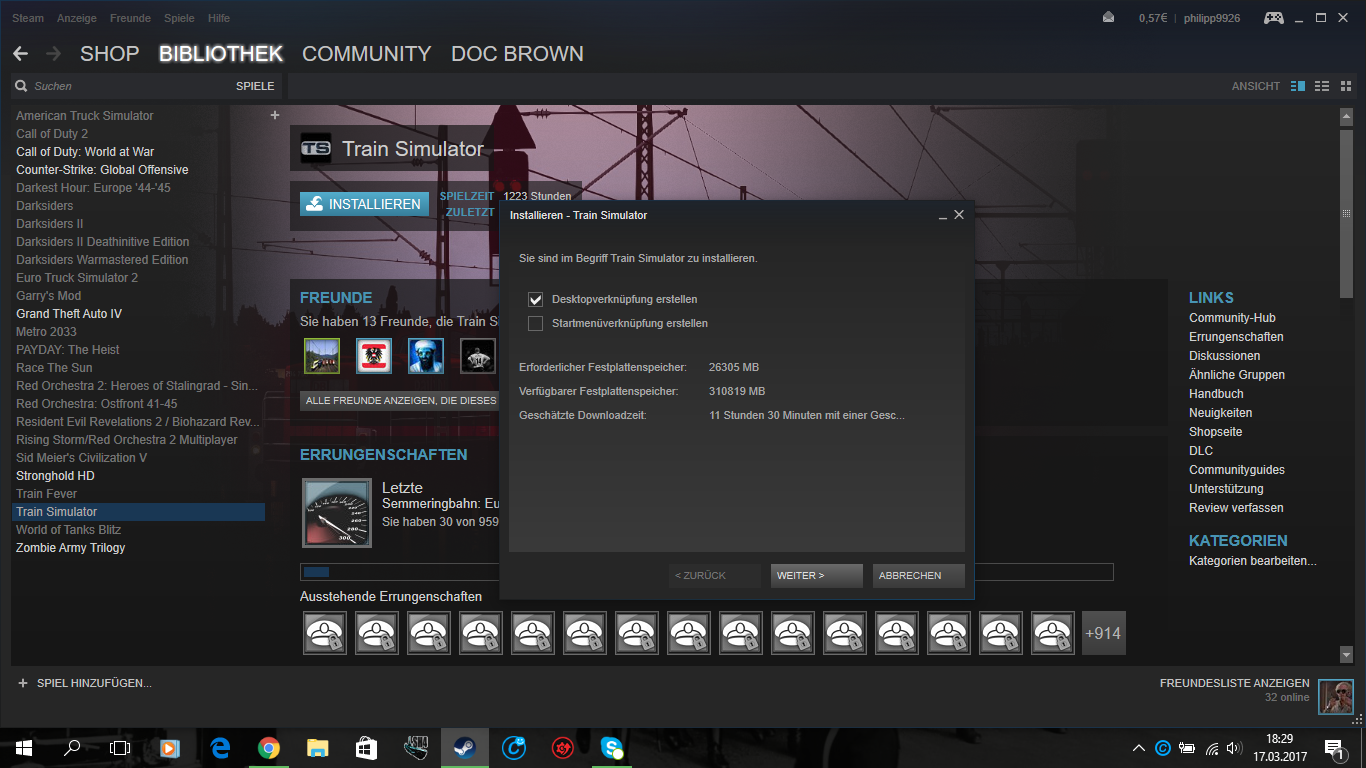
Task: Click the +914 remaining achievements tile
Action: pyautogui.click(x=1104, y=633)
